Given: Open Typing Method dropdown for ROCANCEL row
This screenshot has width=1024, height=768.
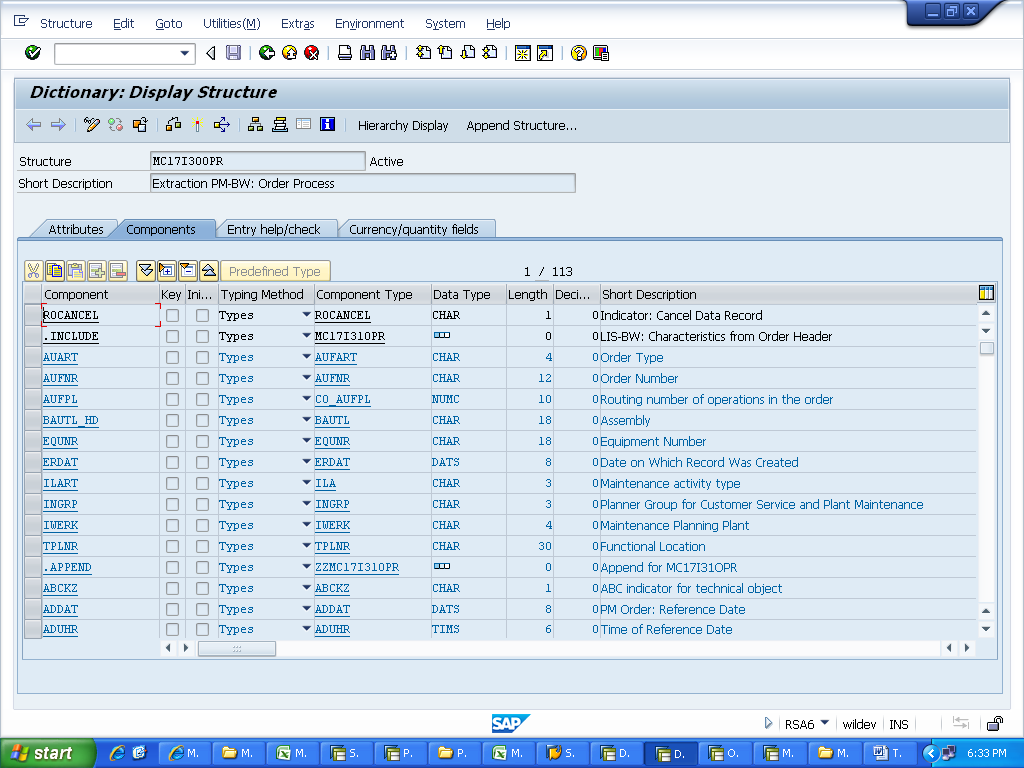Looking at the screenshot, I should 306,315.
